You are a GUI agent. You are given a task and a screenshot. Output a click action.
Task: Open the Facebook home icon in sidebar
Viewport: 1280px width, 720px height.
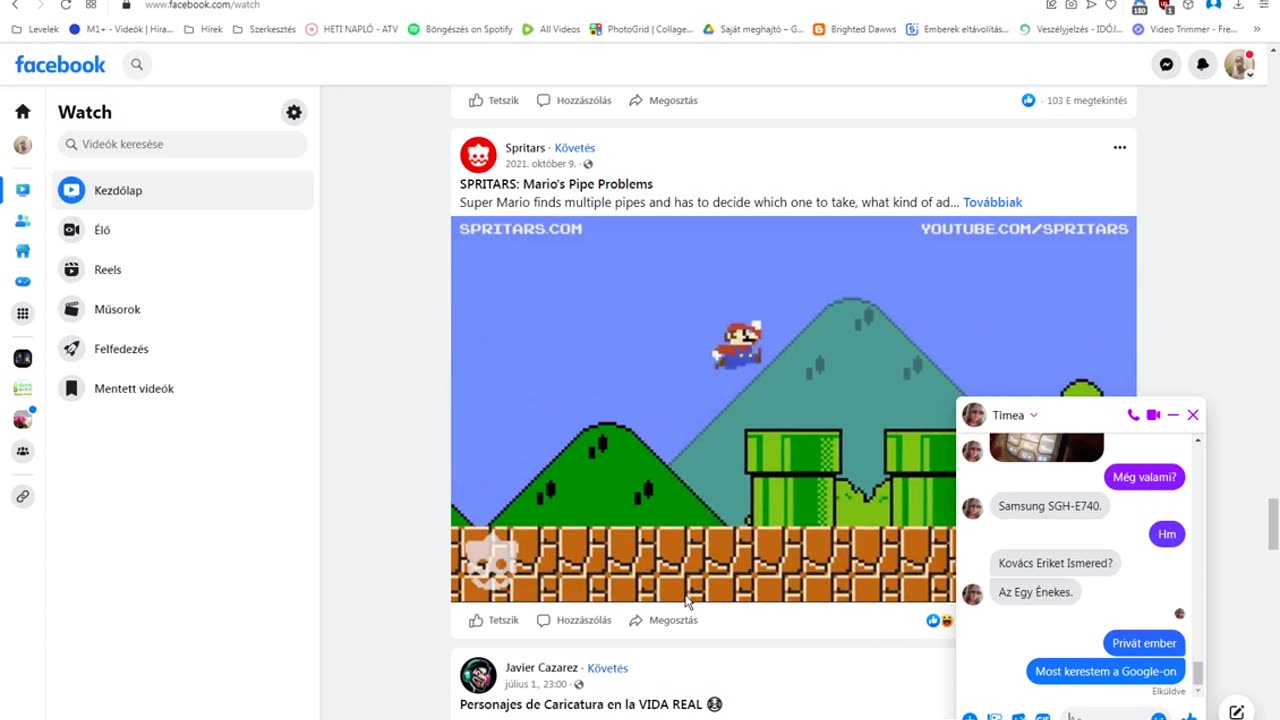23,112
